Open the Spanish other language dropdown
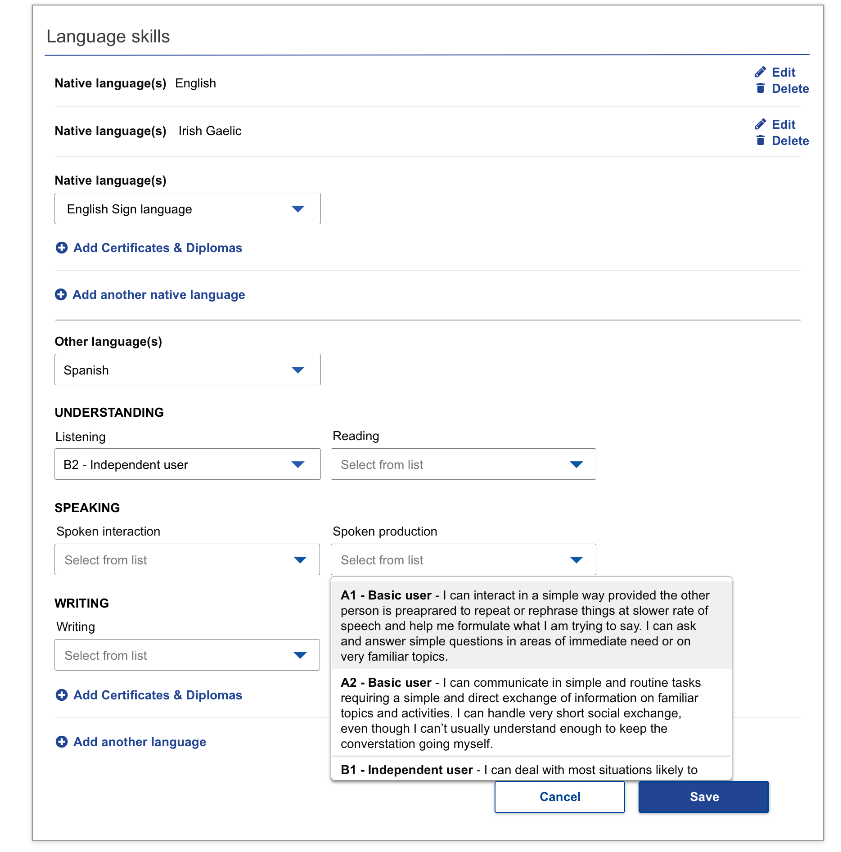 187,370
